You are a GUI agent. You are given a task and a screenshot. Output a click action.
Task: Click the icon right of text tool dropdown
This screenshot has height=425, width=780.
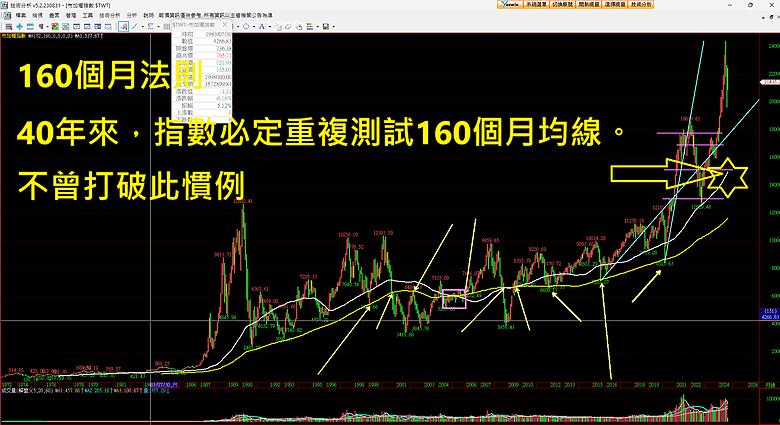pos(278,26)
